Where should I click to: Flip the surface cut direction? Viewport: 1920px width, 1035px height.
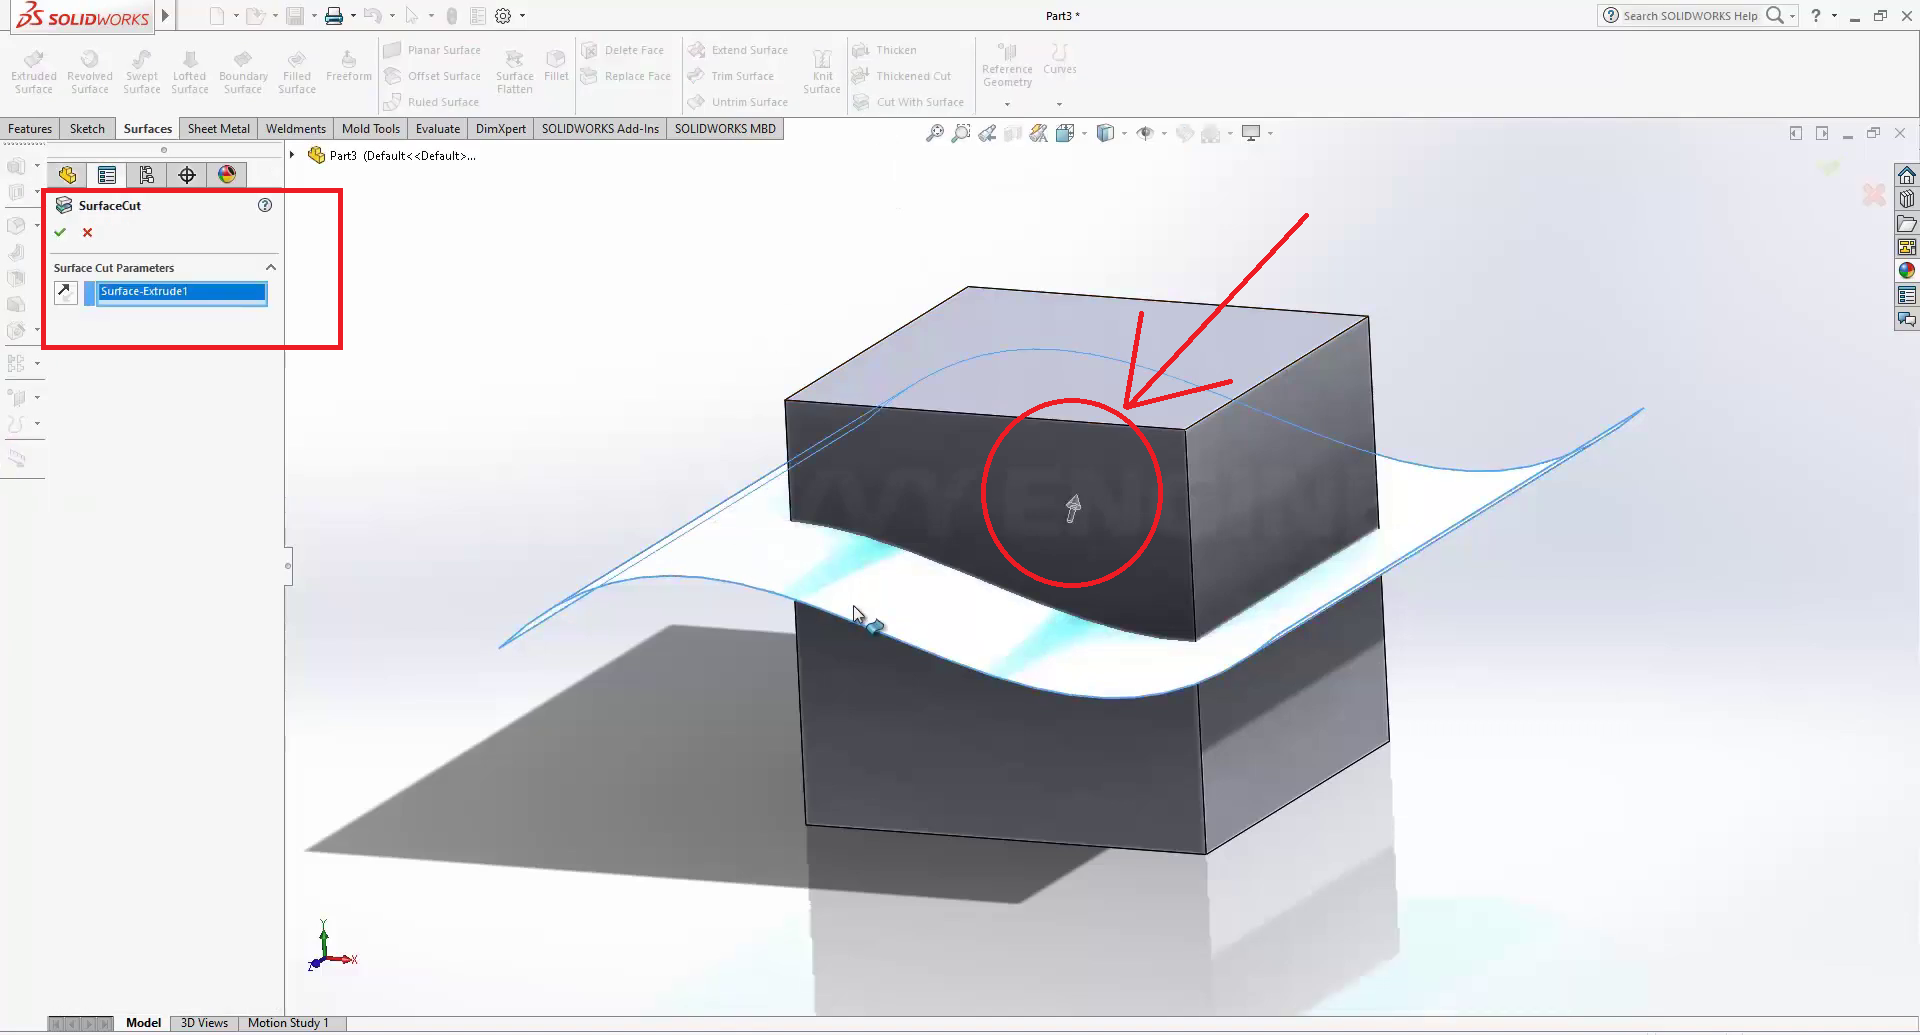coord(65,292)
